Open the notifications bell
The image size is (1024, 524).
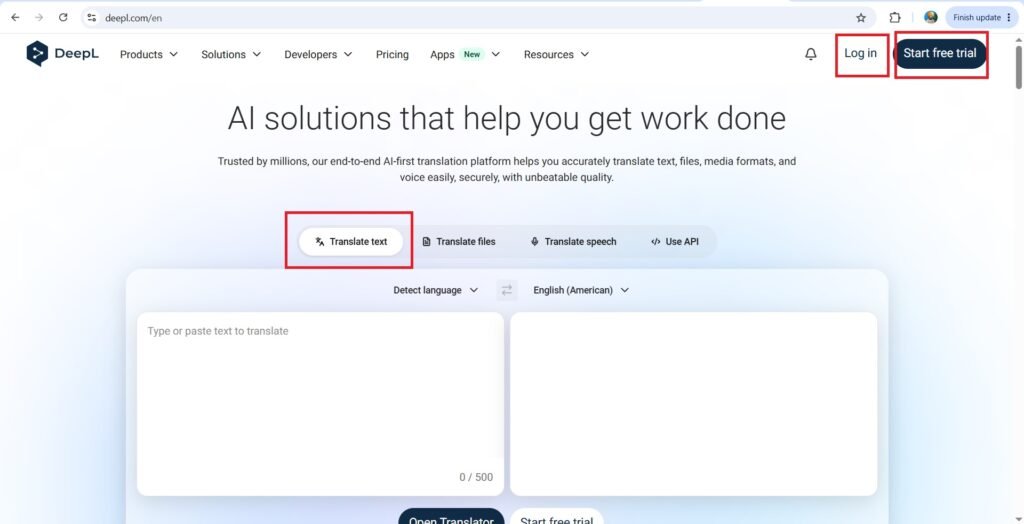(x=810, y=54)
